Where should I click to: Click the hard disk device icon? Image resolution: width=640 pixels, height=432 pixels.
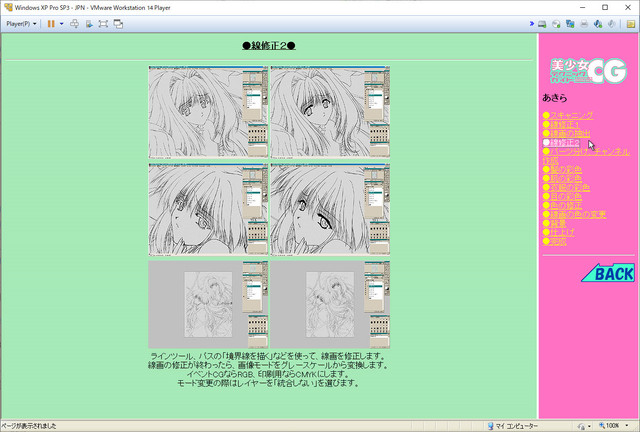click(x=542, y=24)
